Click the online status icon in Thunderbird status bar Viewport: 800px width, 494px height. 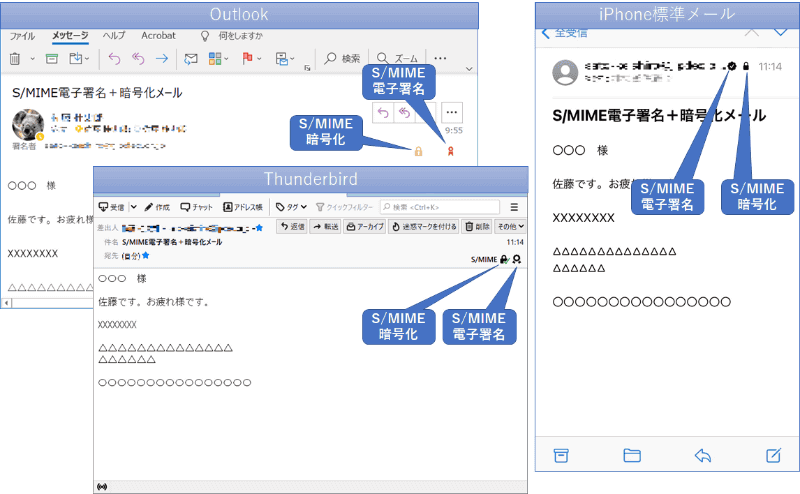(102, 487)
